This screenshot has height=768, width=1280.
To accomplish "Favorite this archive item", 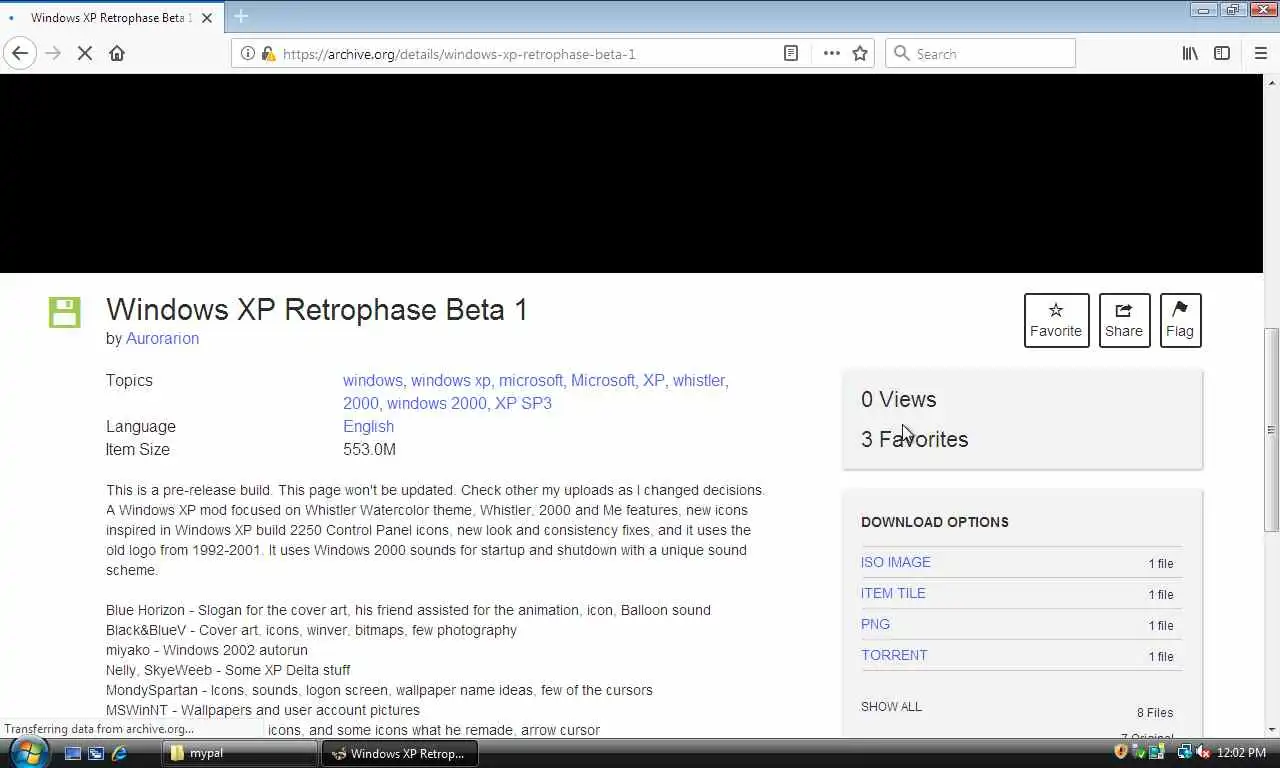I will pyautogui.click(x=1056, y=320).
